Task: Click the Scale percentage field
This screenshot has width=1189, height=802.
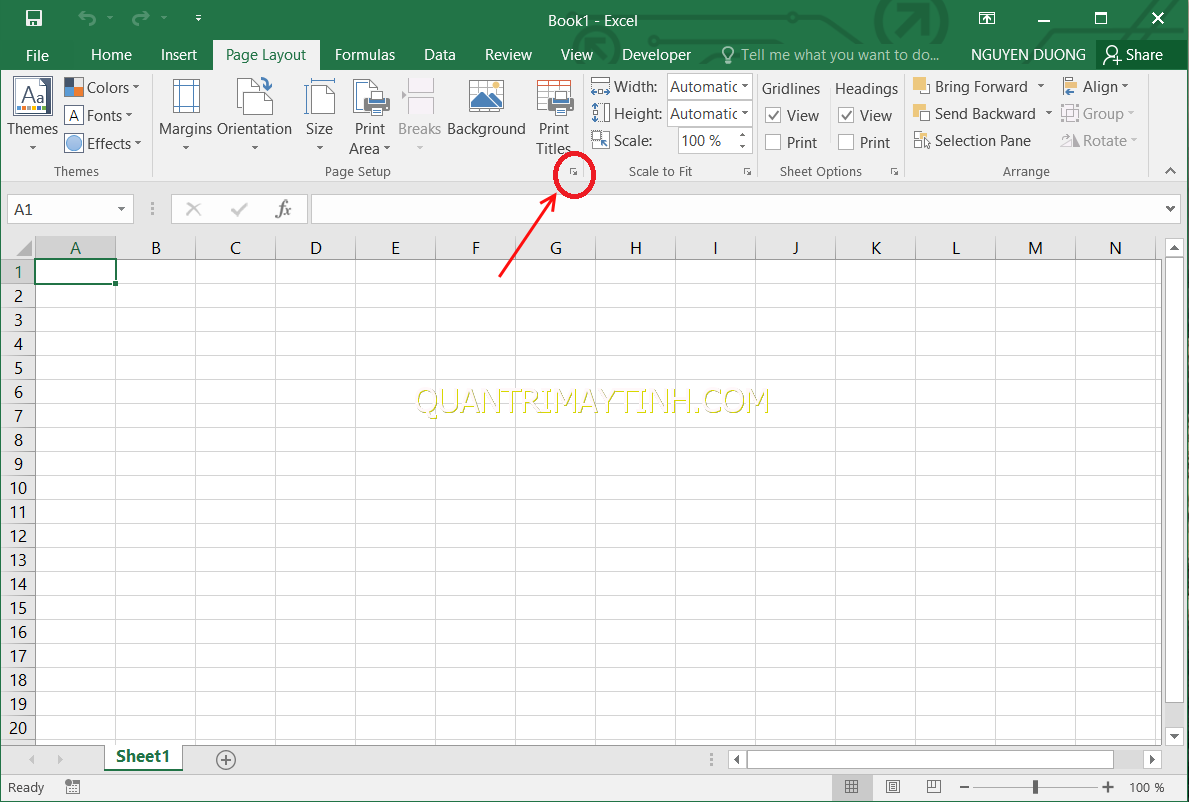Action: coord(706,141)
